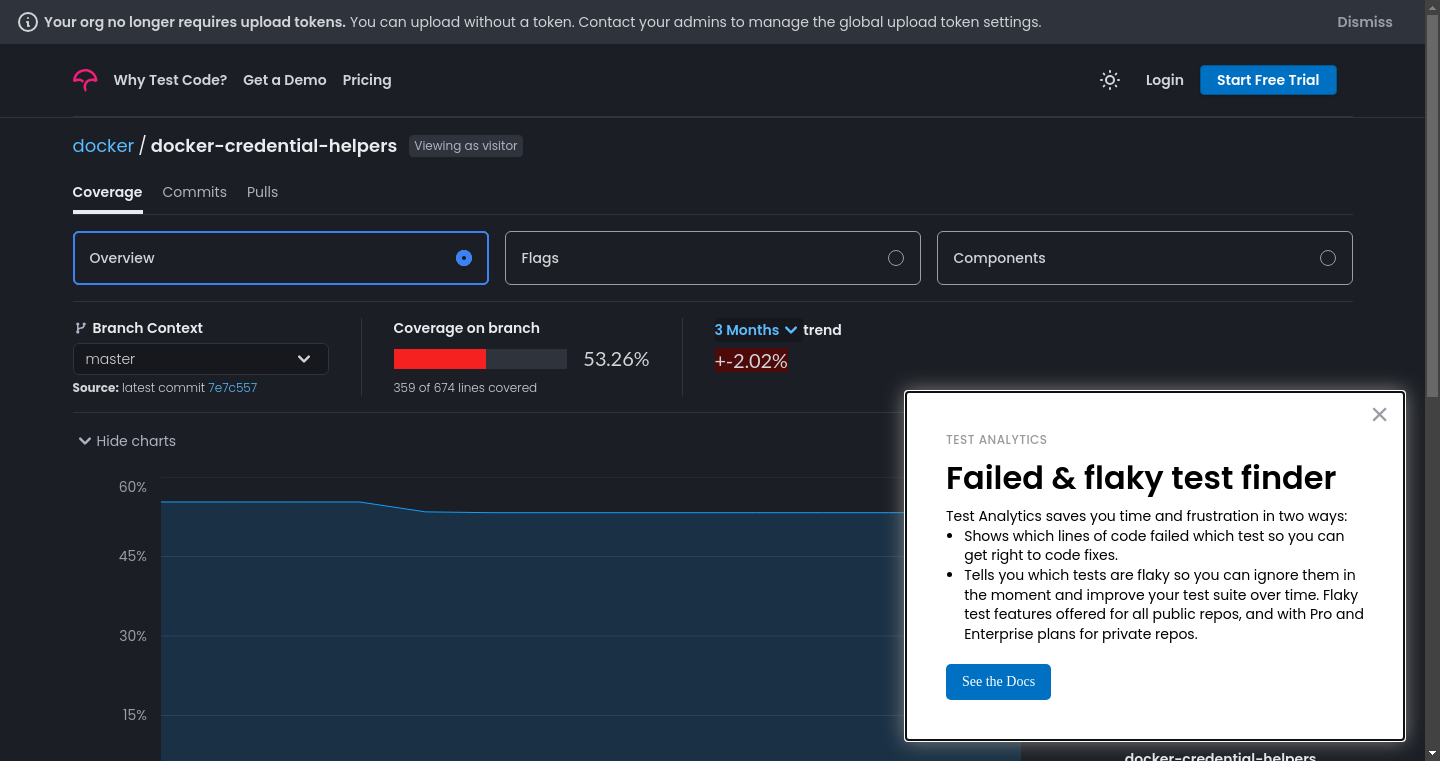This screenshot has height=761, width=1440.
Task: Click the coverage trend area chart
Action: pyautogui.click(x=532, y=630)
